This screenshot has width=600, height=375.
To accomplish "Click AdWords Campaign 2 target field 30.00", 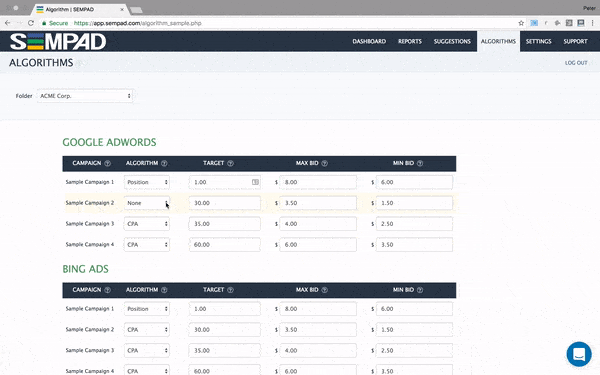I will [225, 203].
